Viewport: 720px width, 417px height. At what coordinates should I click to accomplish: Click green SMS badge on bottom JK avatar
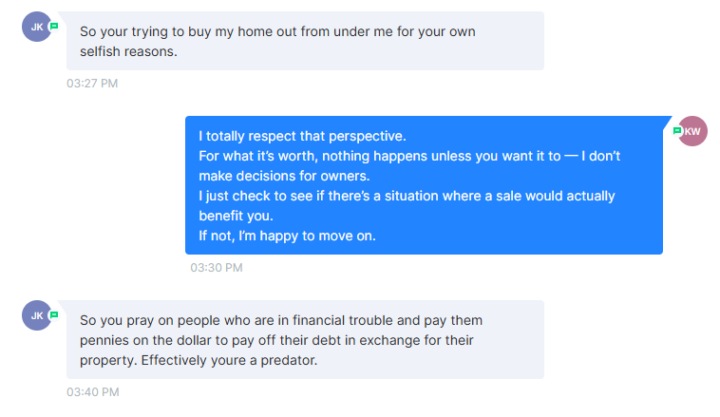click(53, 315)
